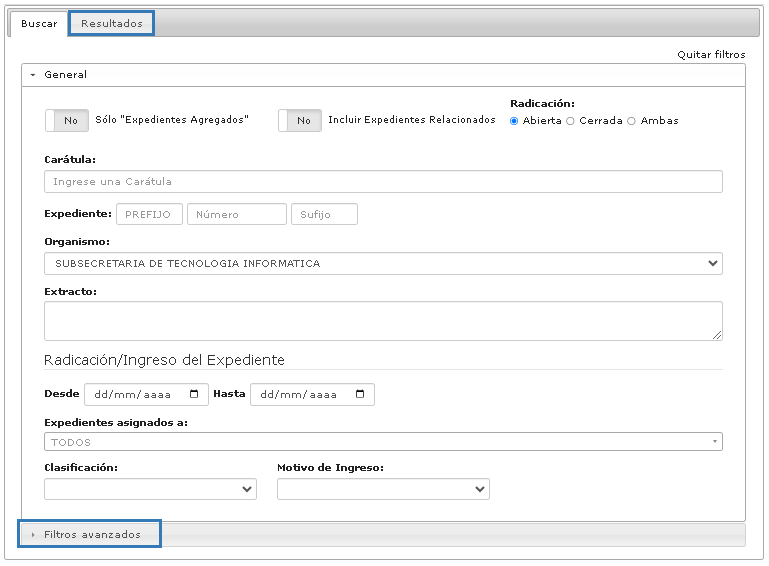Switch to the Buscar tab

click(x=39, y=23)
